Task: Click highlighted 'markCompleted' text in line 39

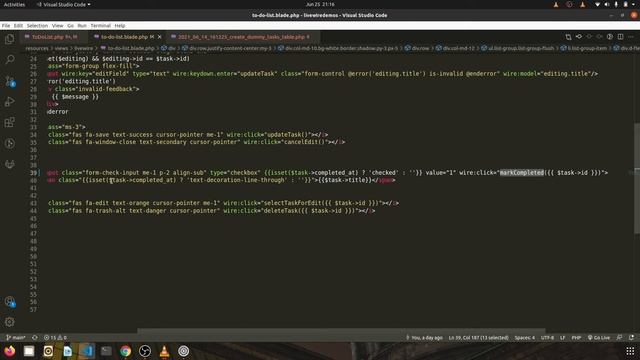Action: [522, 173]
